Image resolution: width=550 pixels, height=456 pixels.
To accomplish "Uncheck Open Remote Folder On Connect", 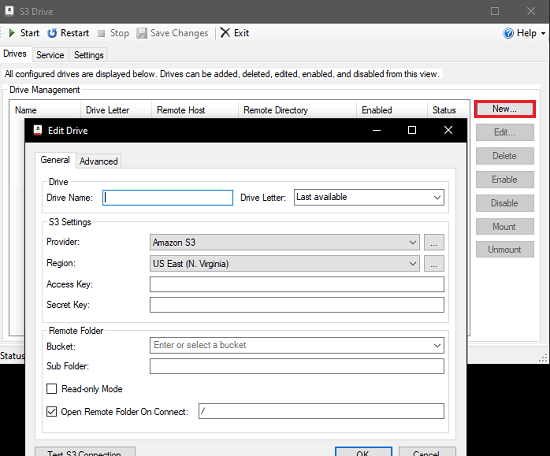I will tap(52, 411).
